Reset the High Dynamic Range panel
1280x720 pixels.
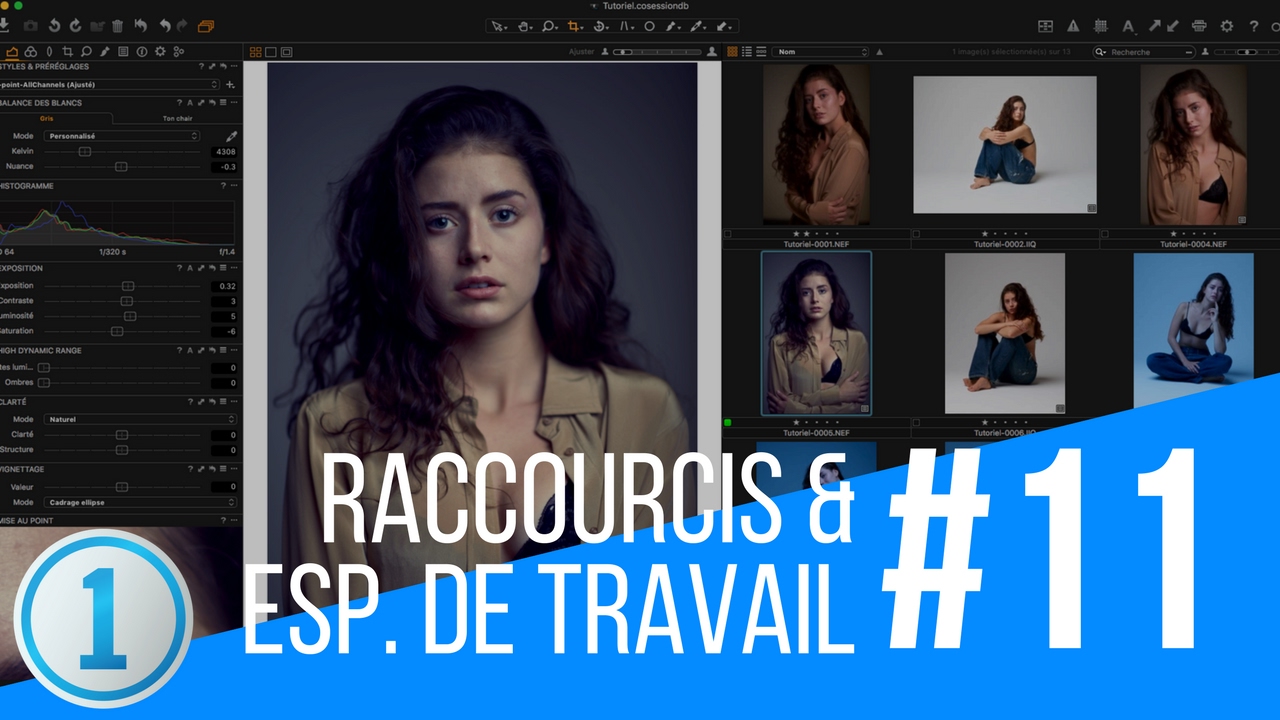(x=212, y=350)
